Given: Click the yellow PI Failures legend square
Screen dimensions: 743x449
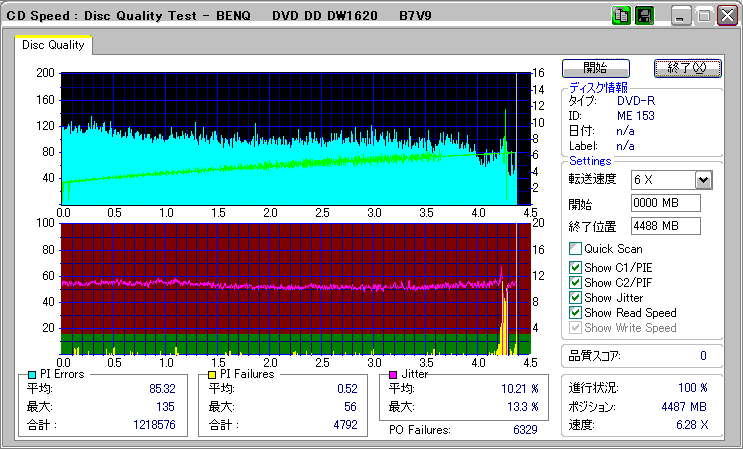Looking at the screenshot, I should click(x=212, y=374).
